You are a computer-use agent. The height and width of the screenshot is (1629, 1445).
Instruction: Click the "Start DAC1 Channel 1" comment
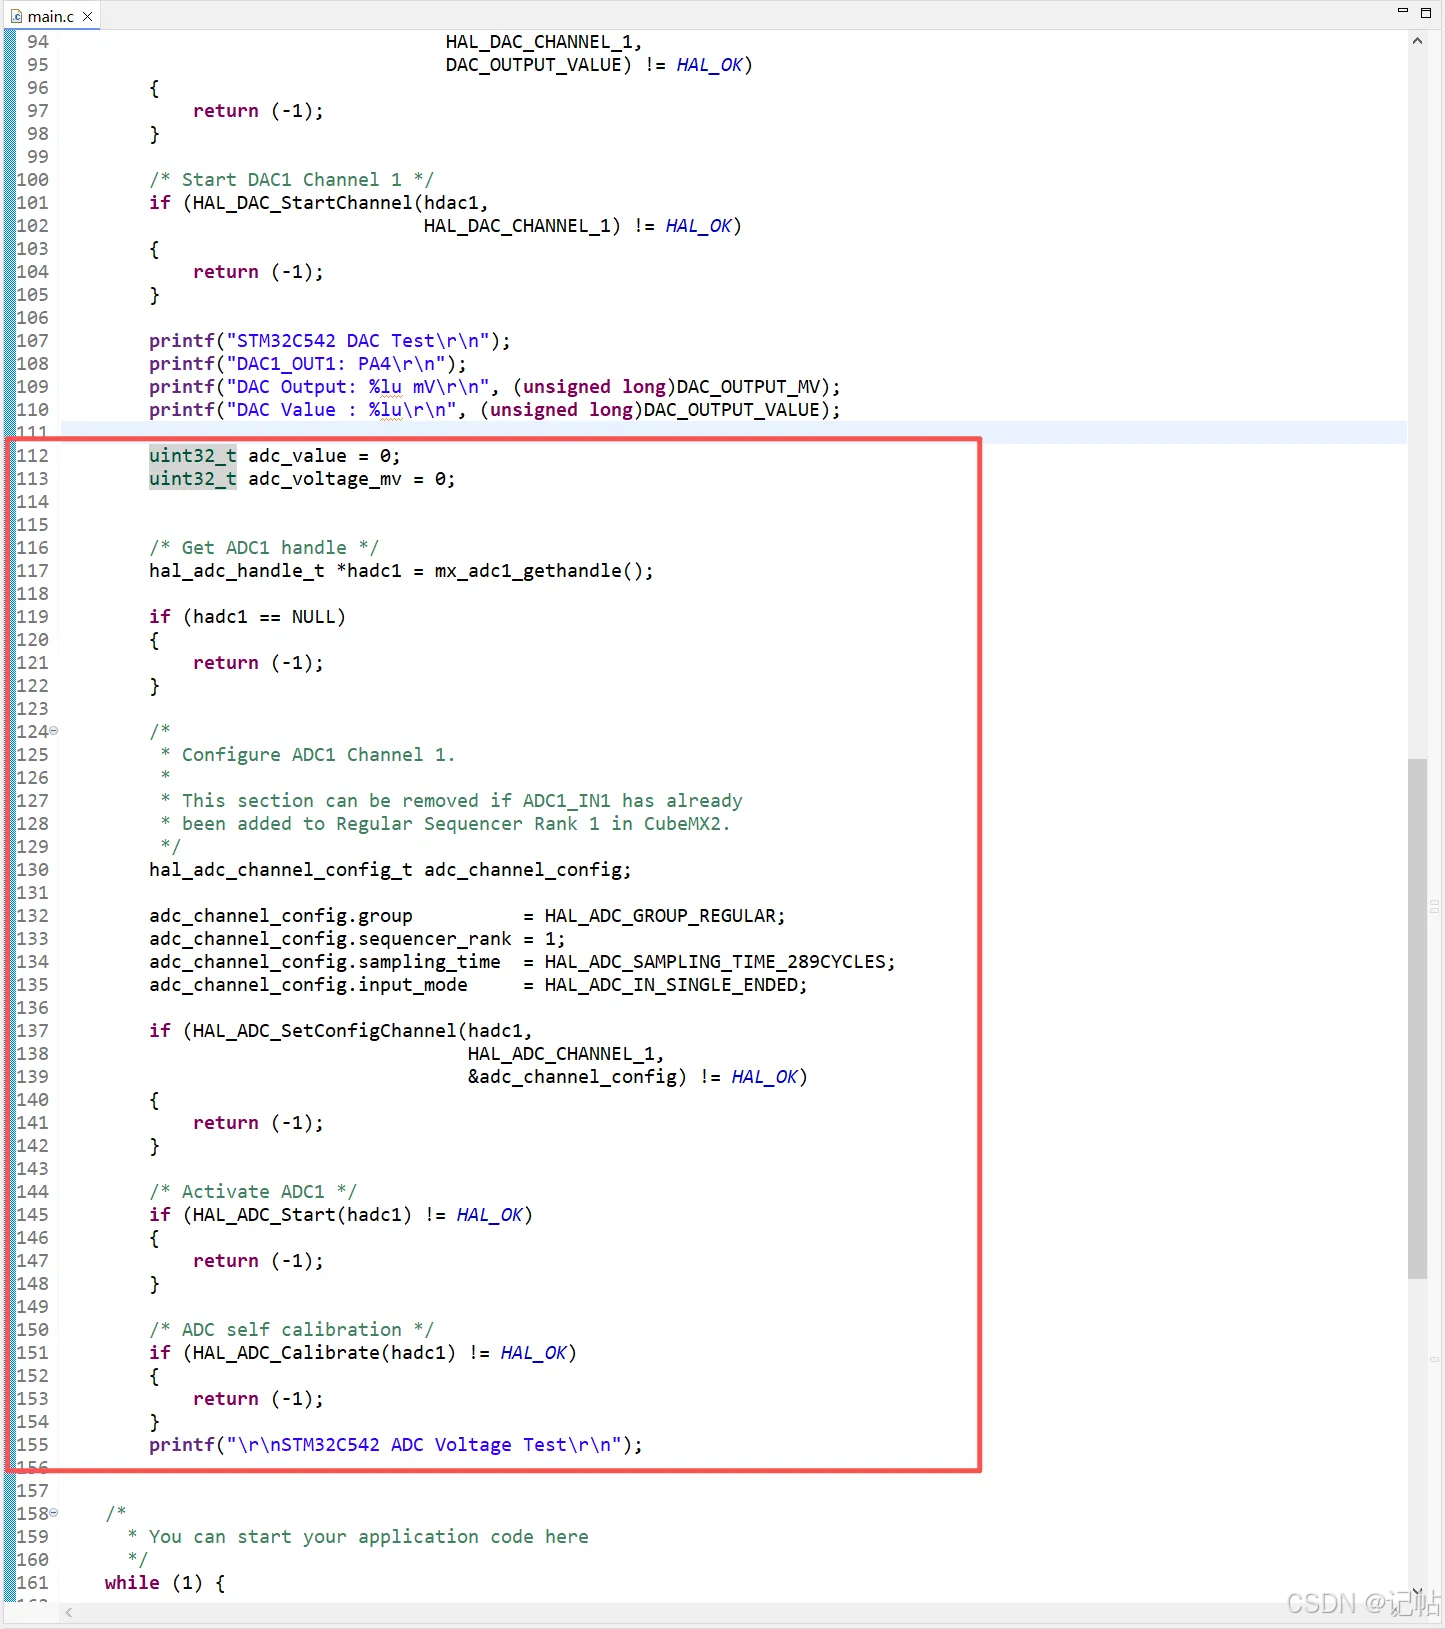pos(292,180)
